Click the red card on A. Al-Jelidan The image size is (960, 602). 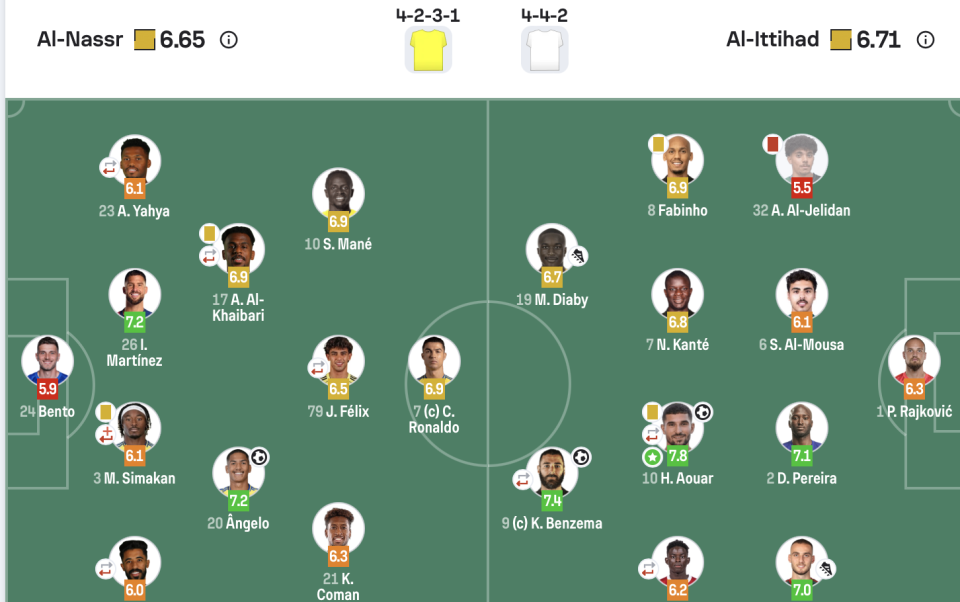click(x=771, y=144)
